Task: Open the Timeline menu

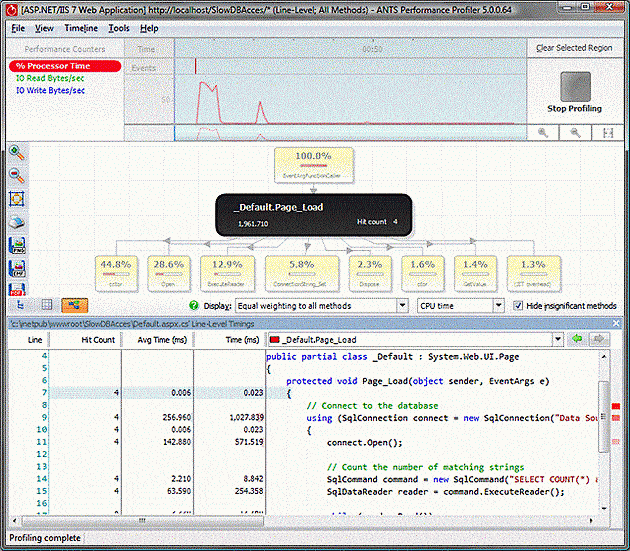Action: point(81,28)
